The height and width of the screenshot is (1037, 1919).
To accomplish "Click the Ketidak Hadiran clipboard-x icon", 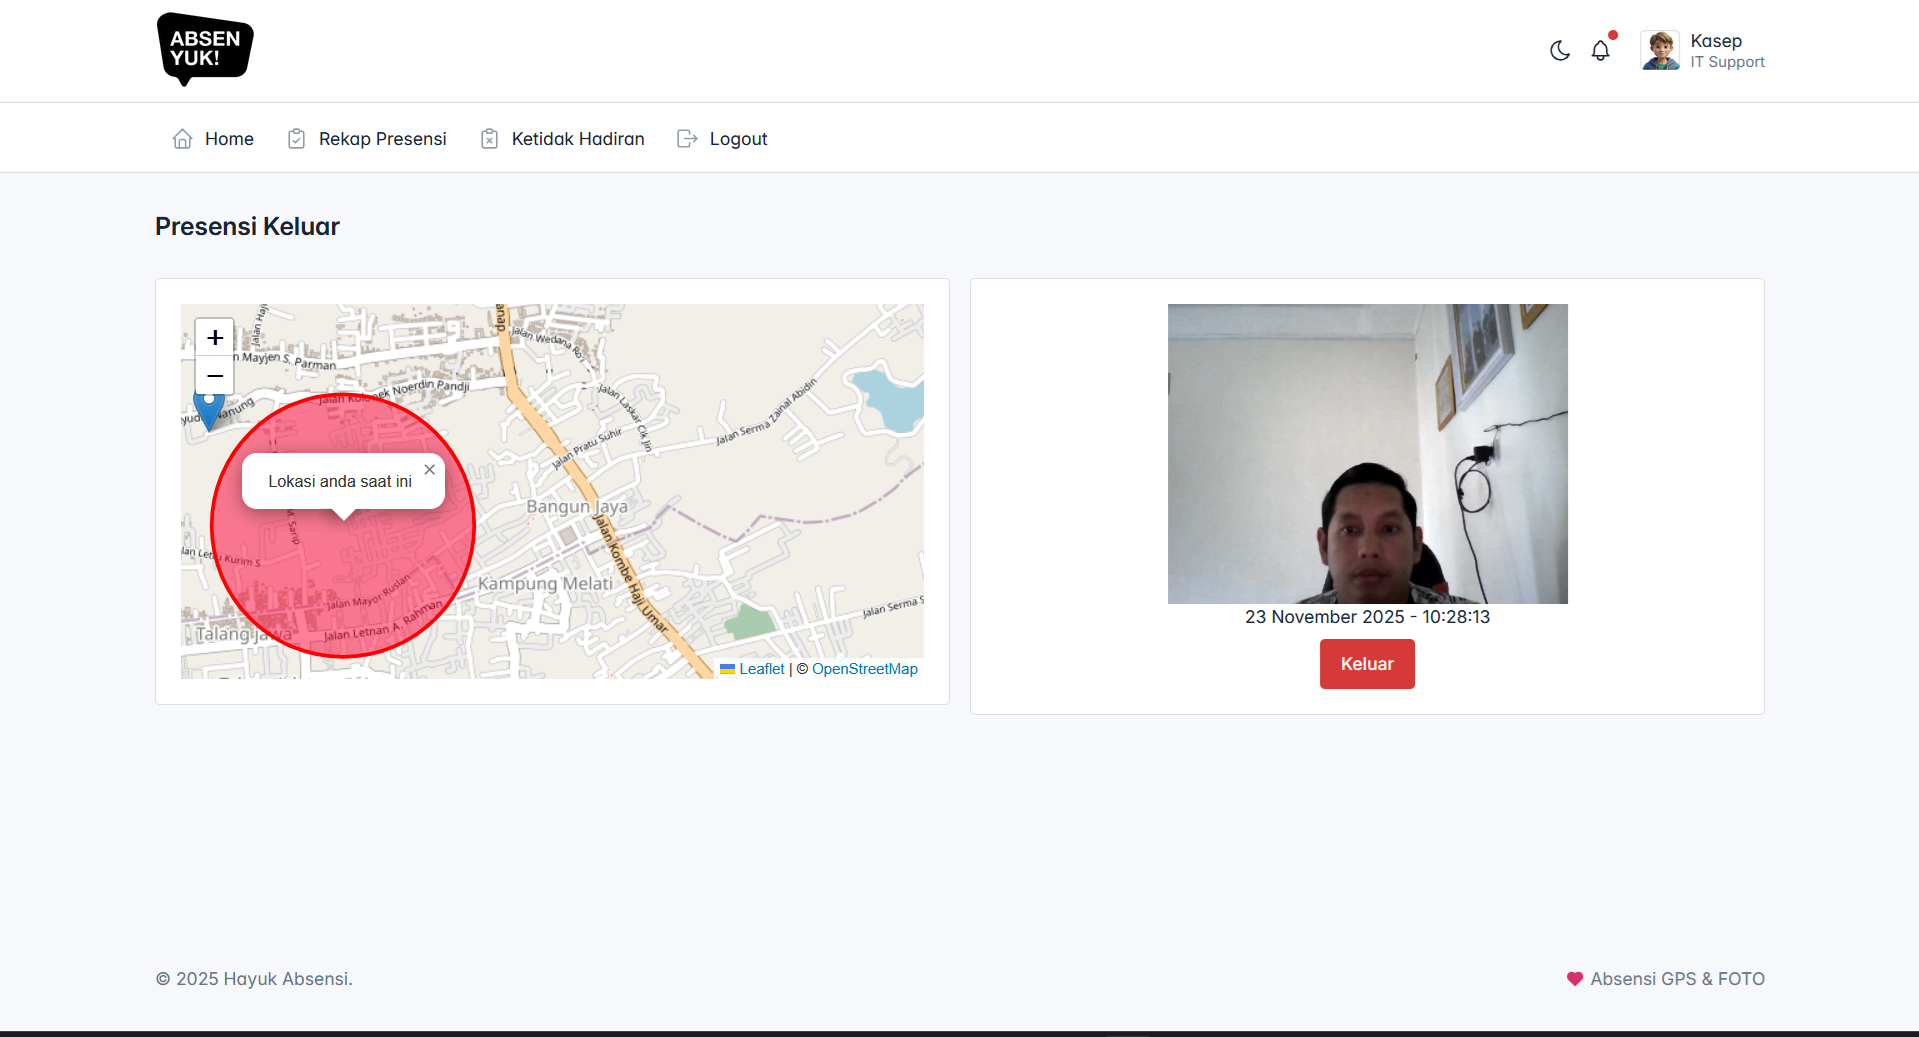I will tap(489, 139).
